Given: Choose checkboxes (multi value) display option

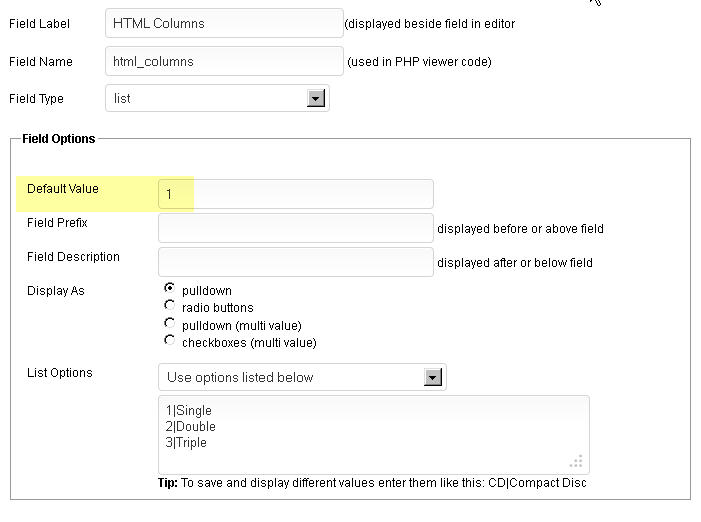Looking at the screenshot, I should coord(169,341).
